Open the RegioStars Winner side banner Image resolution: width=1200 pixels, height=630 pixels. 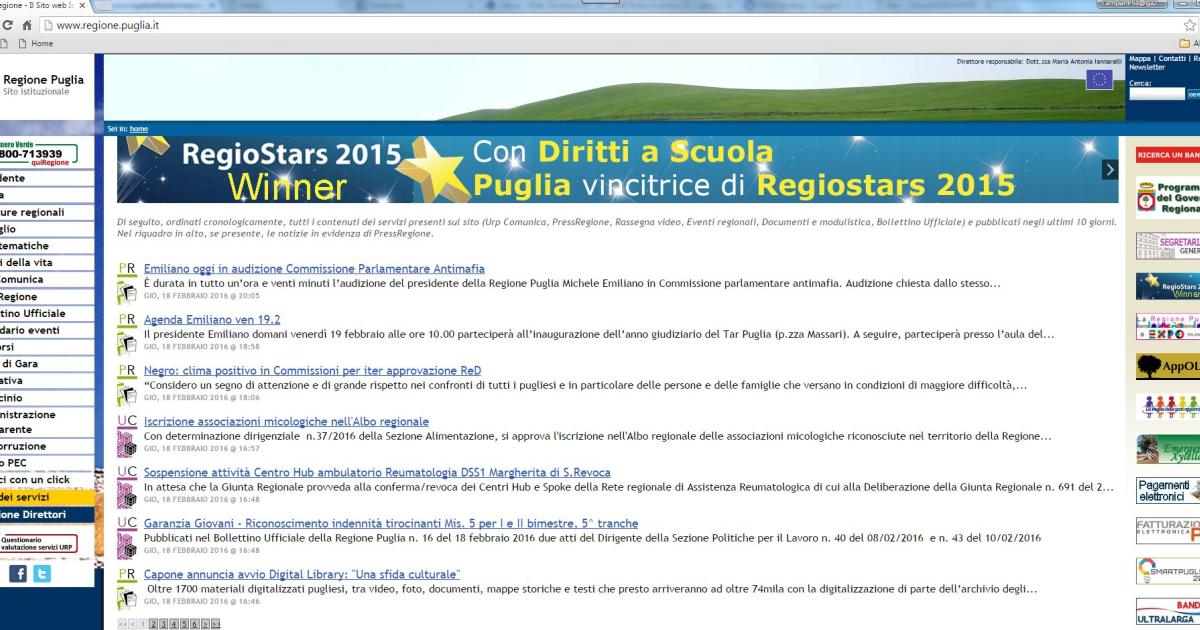1168,287
